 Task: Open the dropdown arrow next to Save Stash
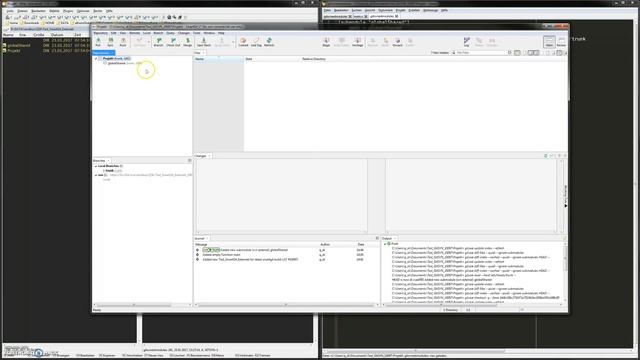pyautogui.click(x=233, y=42)
